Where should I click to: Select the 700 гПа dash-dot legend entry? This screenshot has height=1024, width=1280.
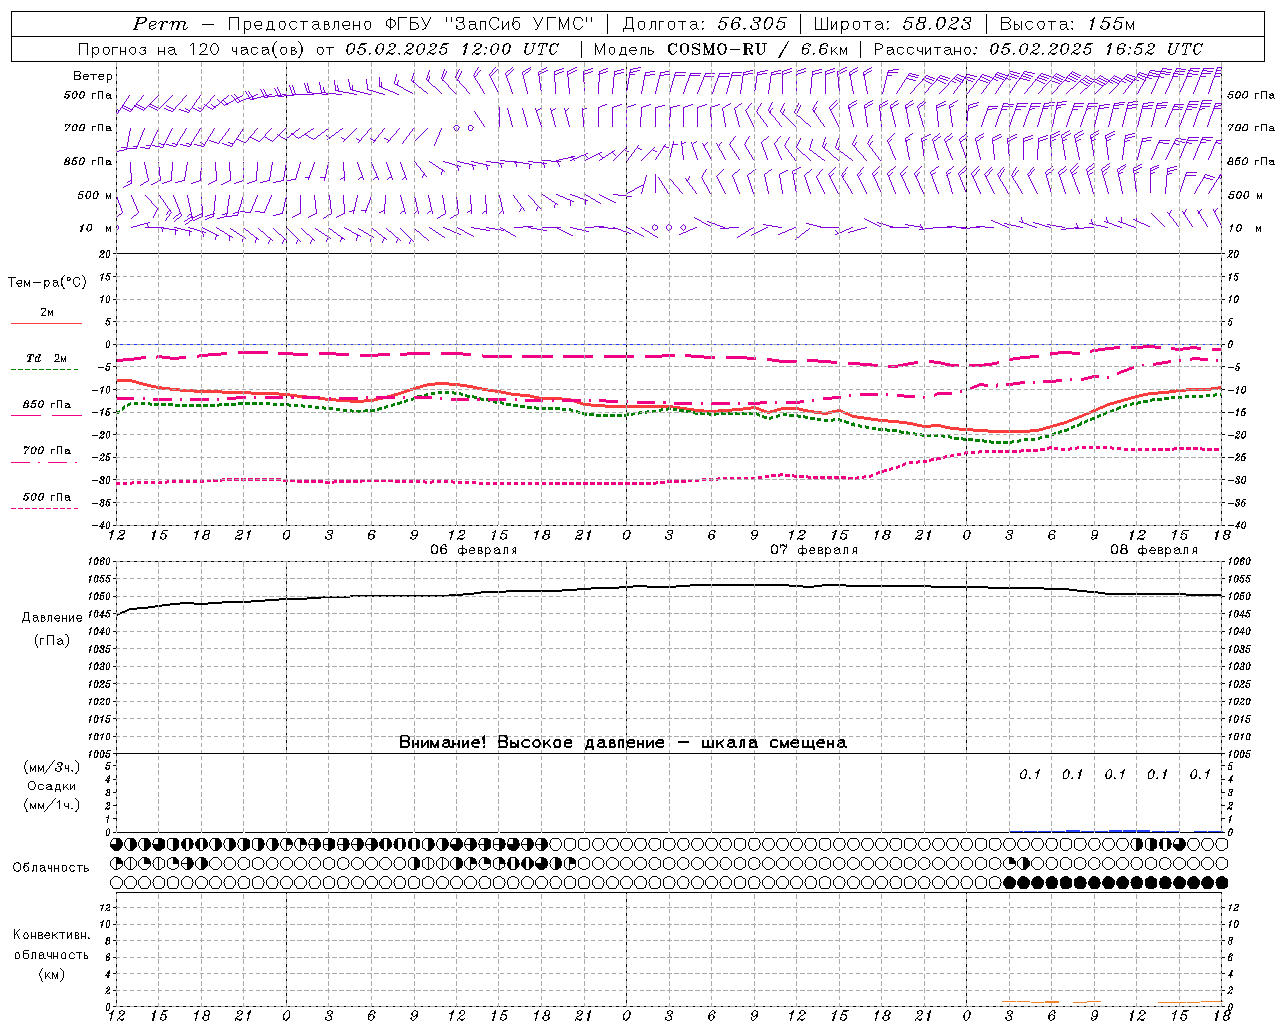pos(47,455)
